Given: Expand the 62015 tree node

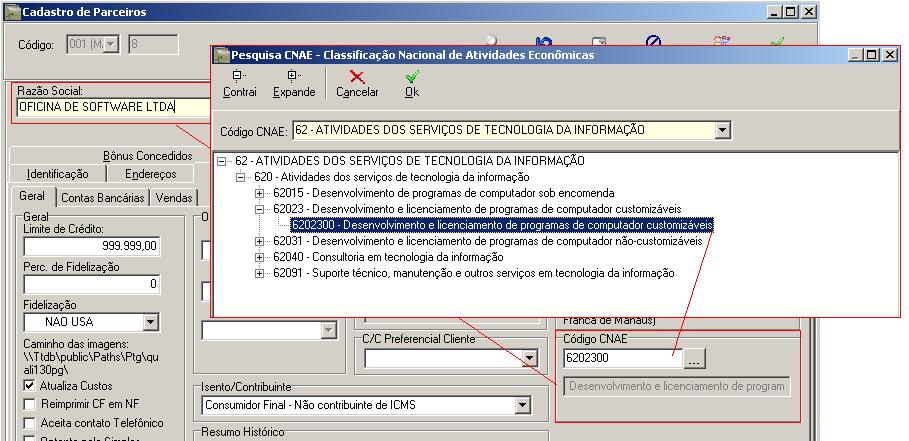Looking at the screenshot, I should click(259, 194).
